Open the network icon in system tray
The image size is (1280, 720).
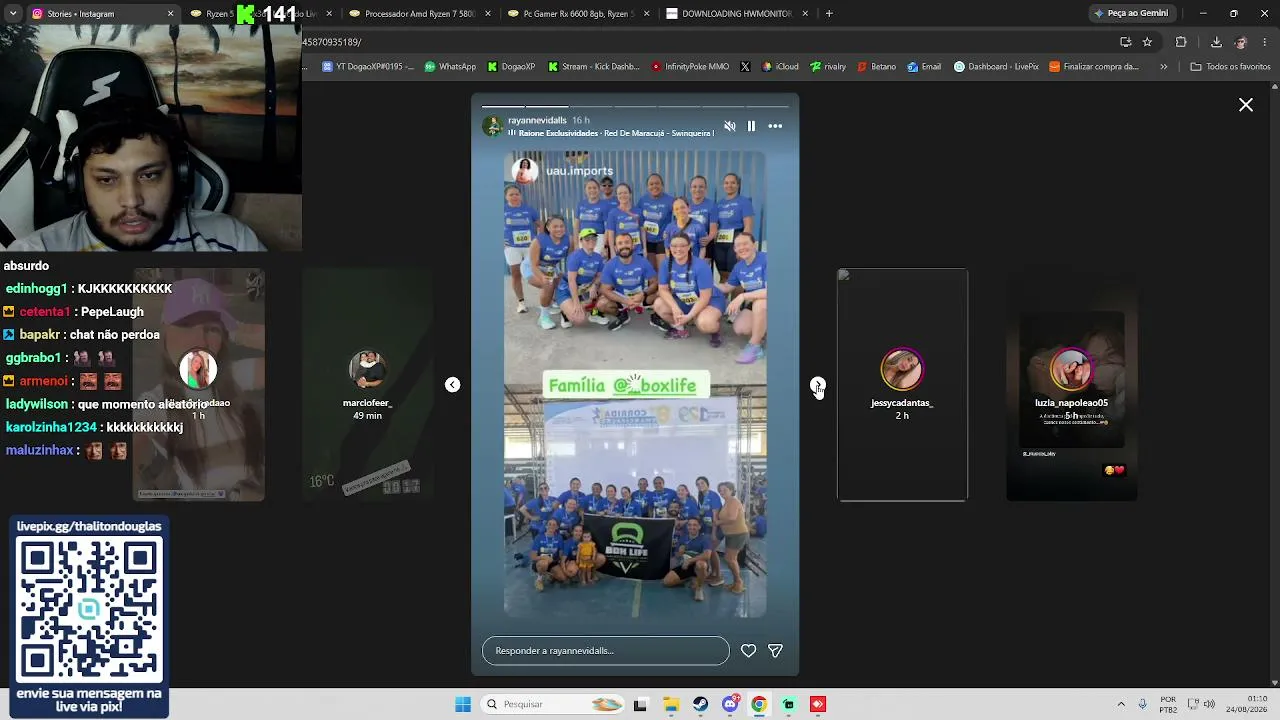tap(1192, 704)
